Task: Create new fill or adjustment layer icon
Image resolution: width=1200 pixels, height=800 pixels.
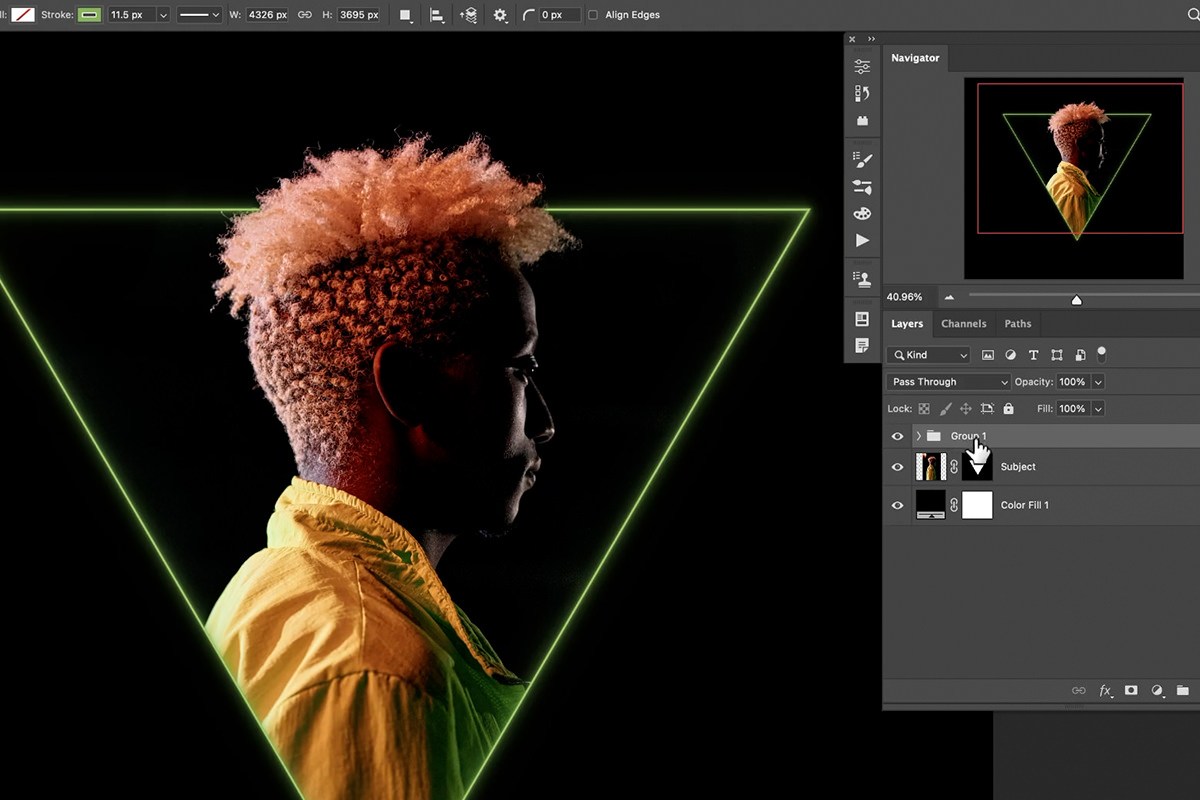Action: pyautogui.click(x=1157, y=690)
